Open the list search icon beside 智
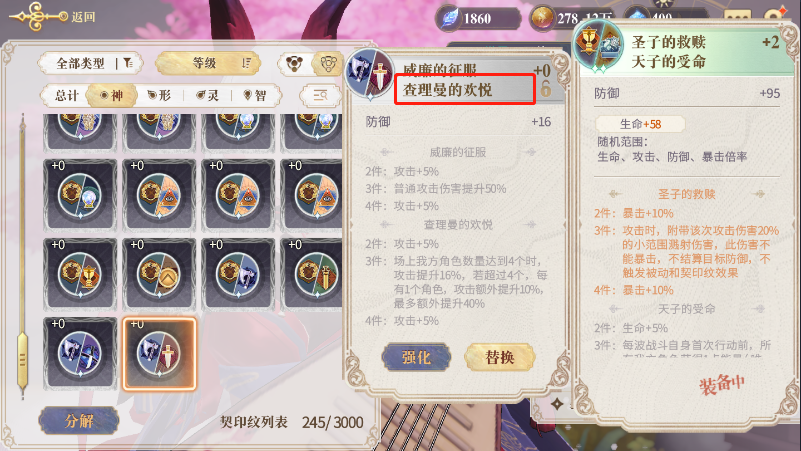Viewport: 801px width, 451px height. [320, 95]
